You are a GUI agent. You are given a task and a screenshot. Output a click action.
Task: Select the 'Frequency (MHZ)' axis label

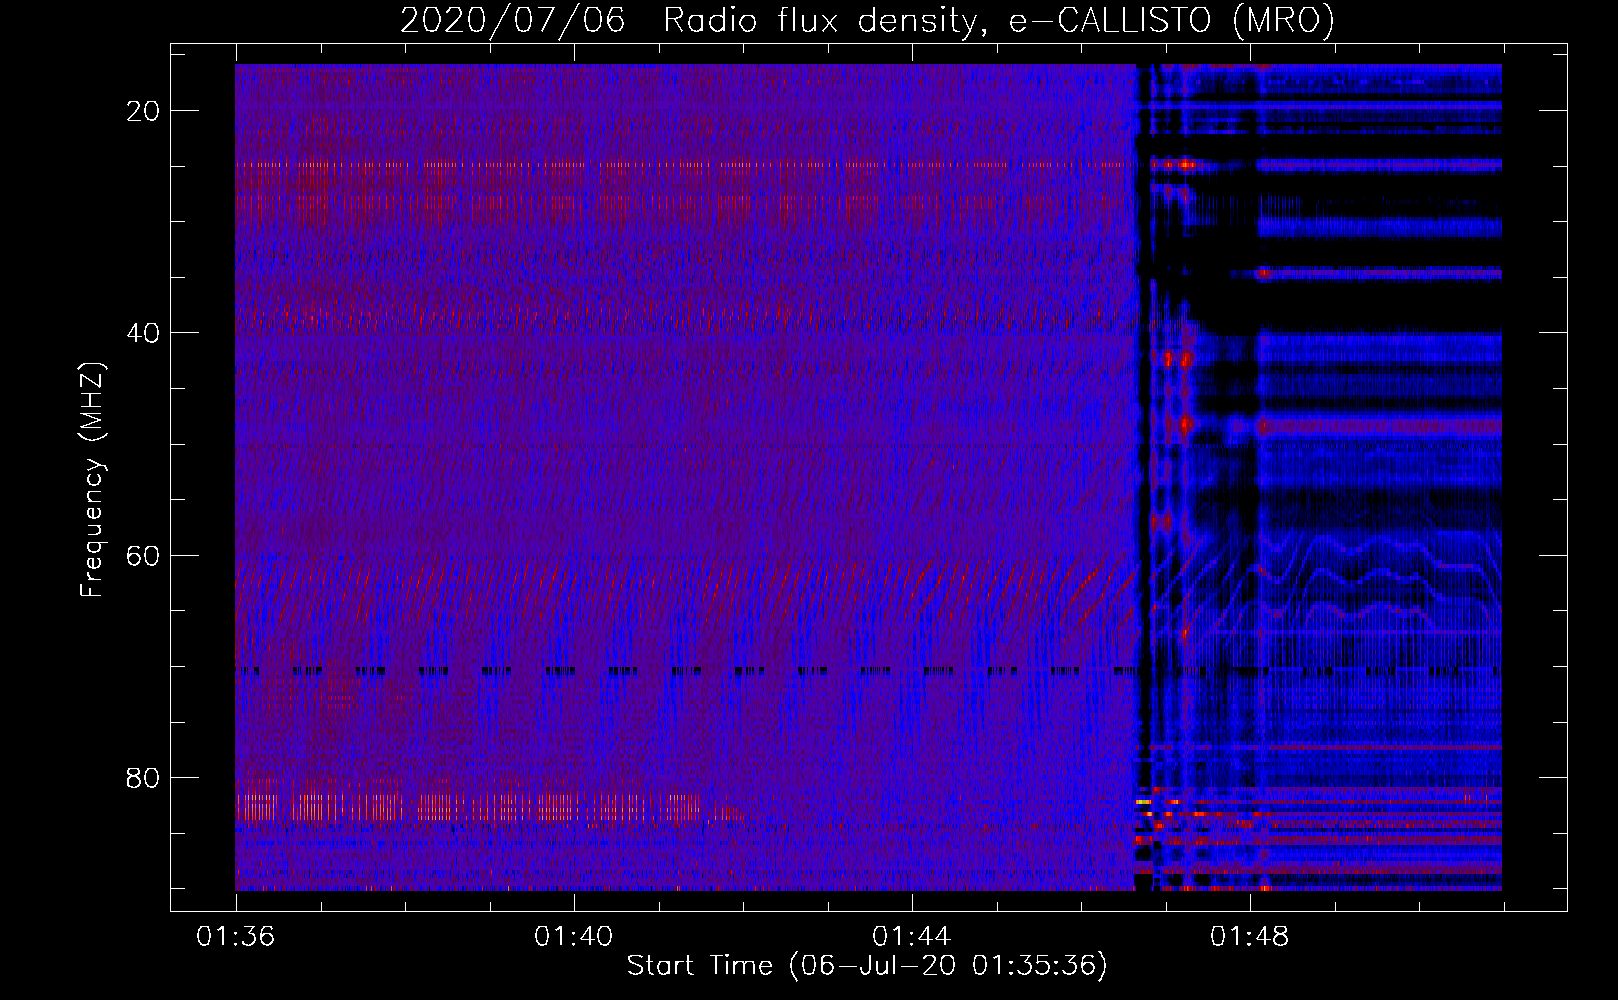[x=92, y=480]
